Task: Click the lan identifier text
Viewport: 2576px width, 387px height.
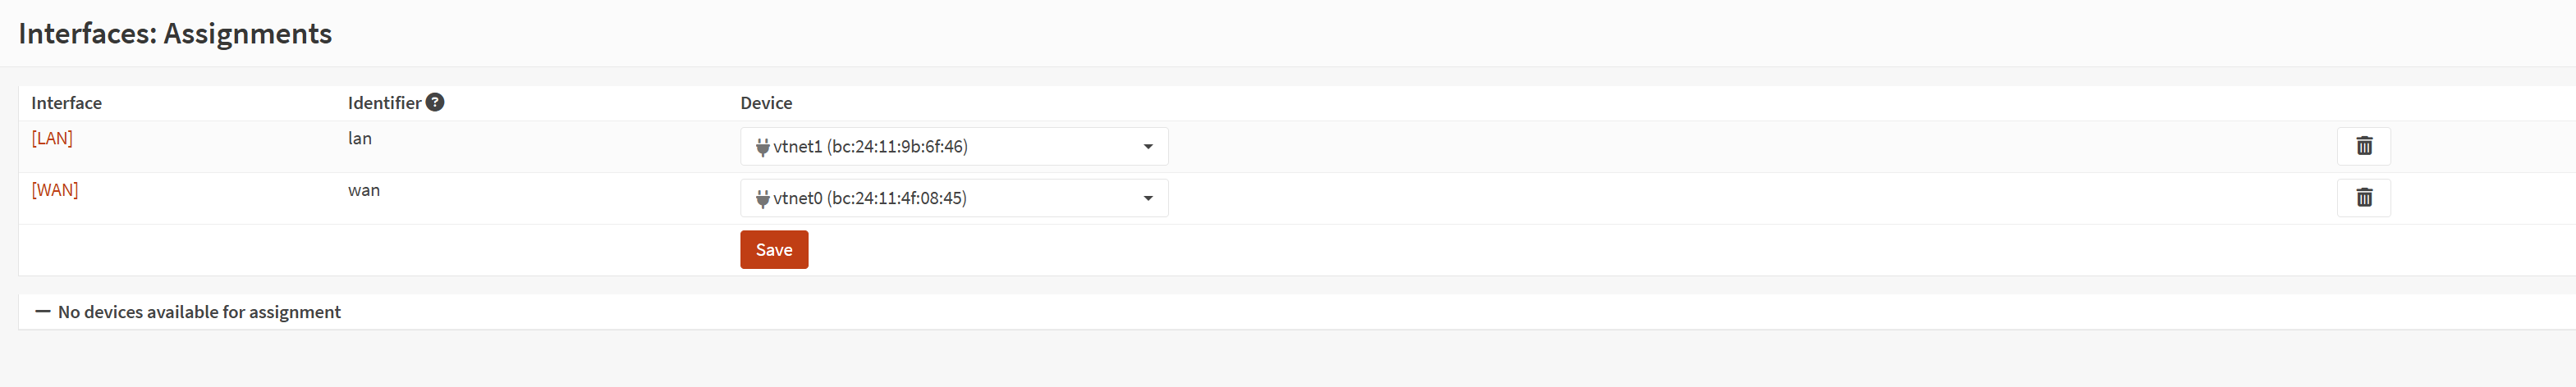Action: 360,138
